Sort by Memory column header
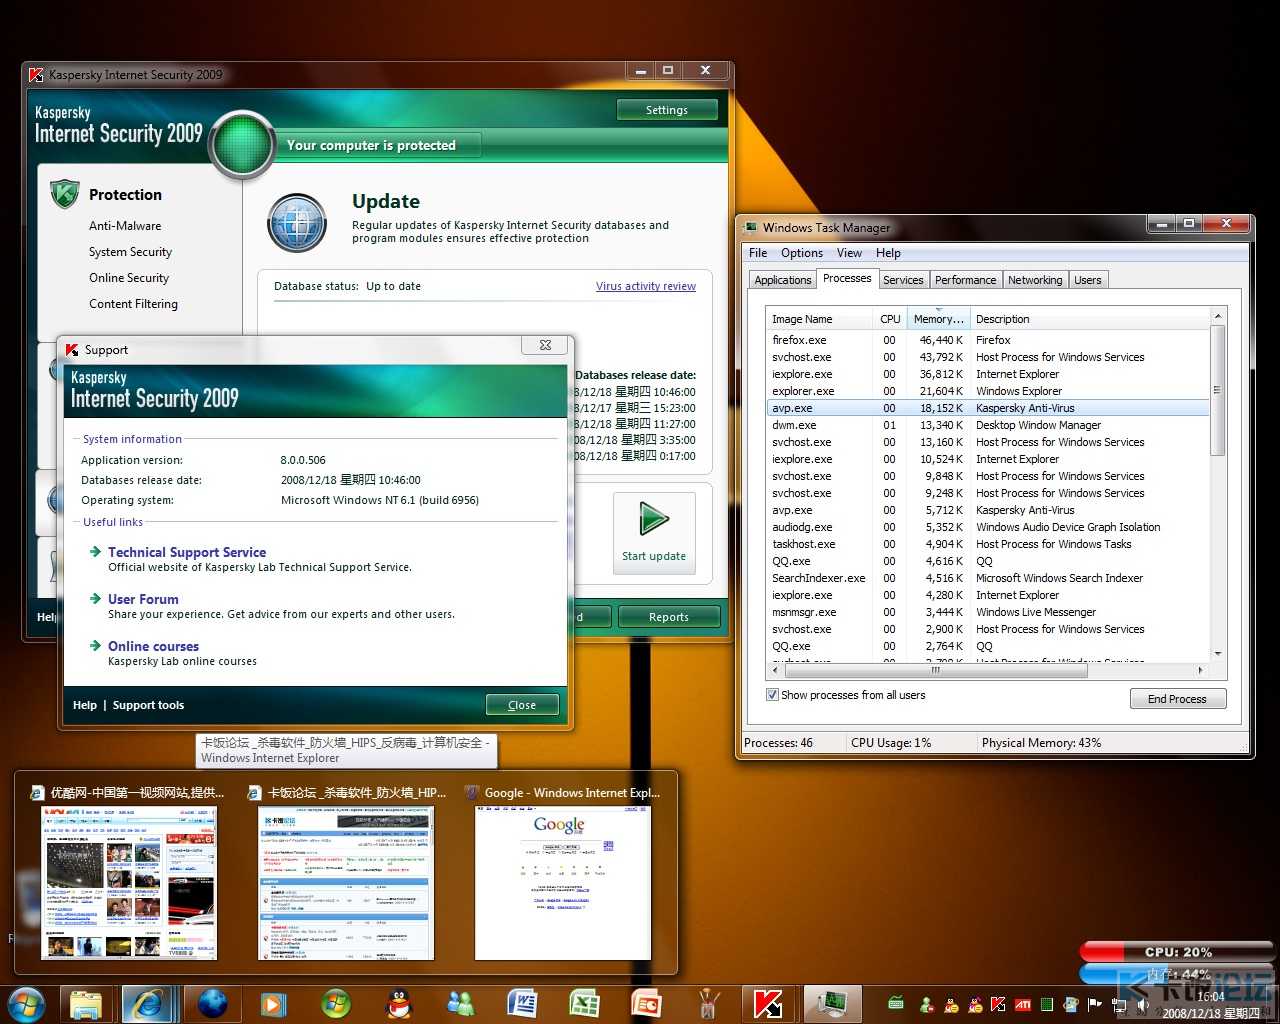The width and height of the screenshot is (1280, 1024). 938,319
